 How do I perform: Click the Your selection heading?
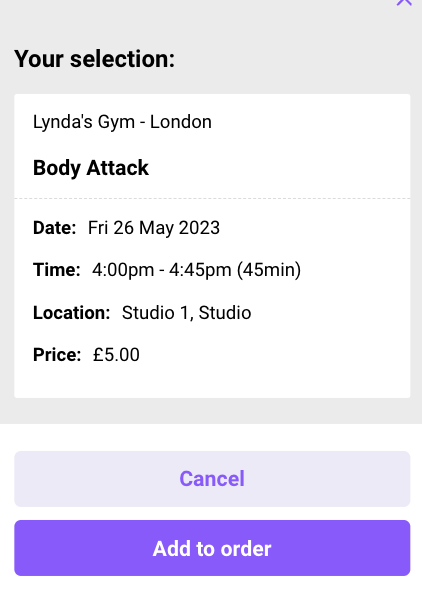tap(95, 59)
